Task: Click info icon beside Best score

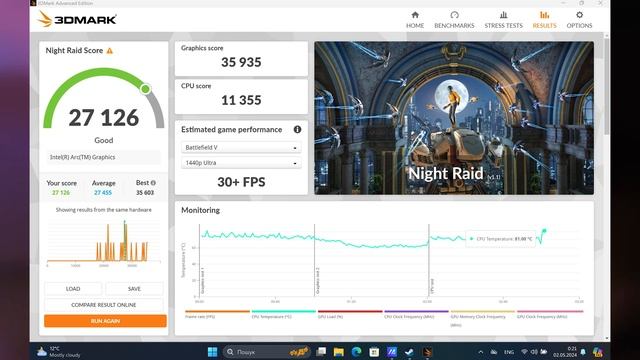Action: (x=153, y=183)
